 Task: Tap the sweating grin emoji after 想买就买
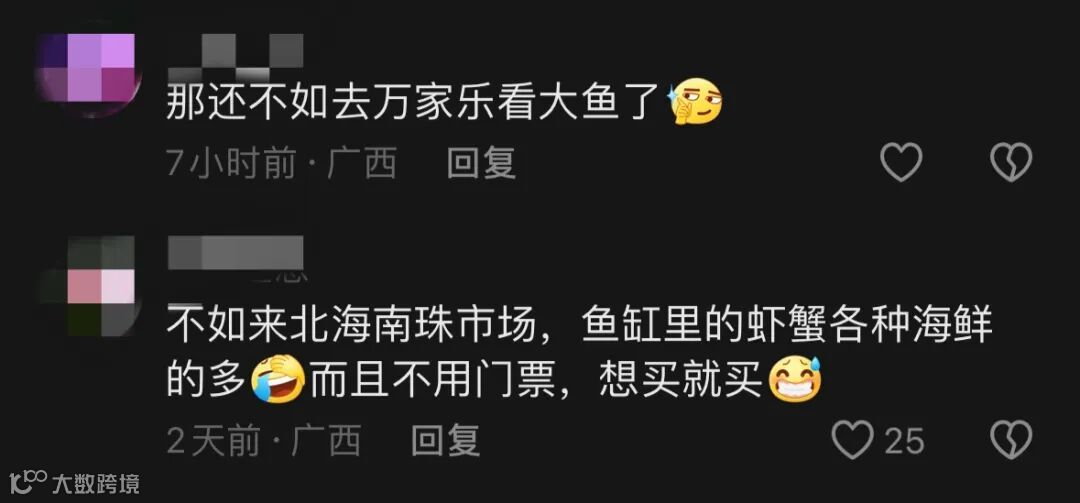(795, 379)
